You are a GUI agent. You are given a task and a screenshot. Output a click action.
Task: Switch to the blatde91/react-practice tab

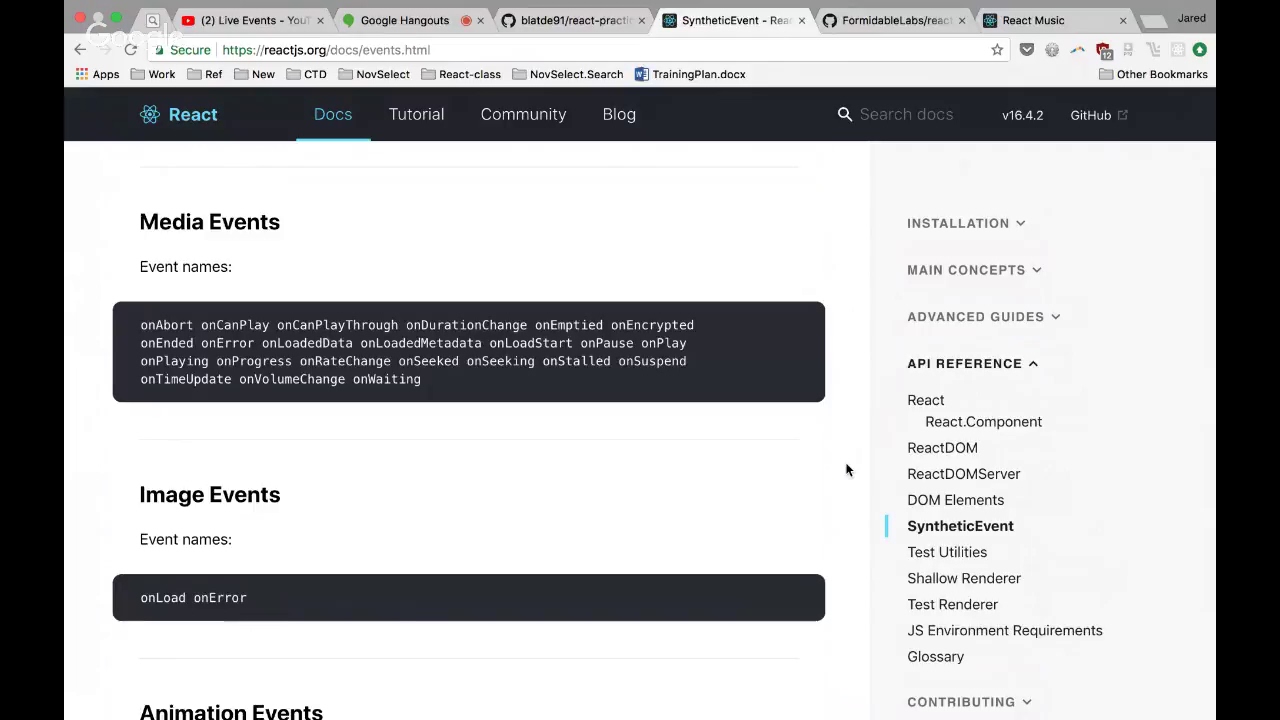pos(570,20)
